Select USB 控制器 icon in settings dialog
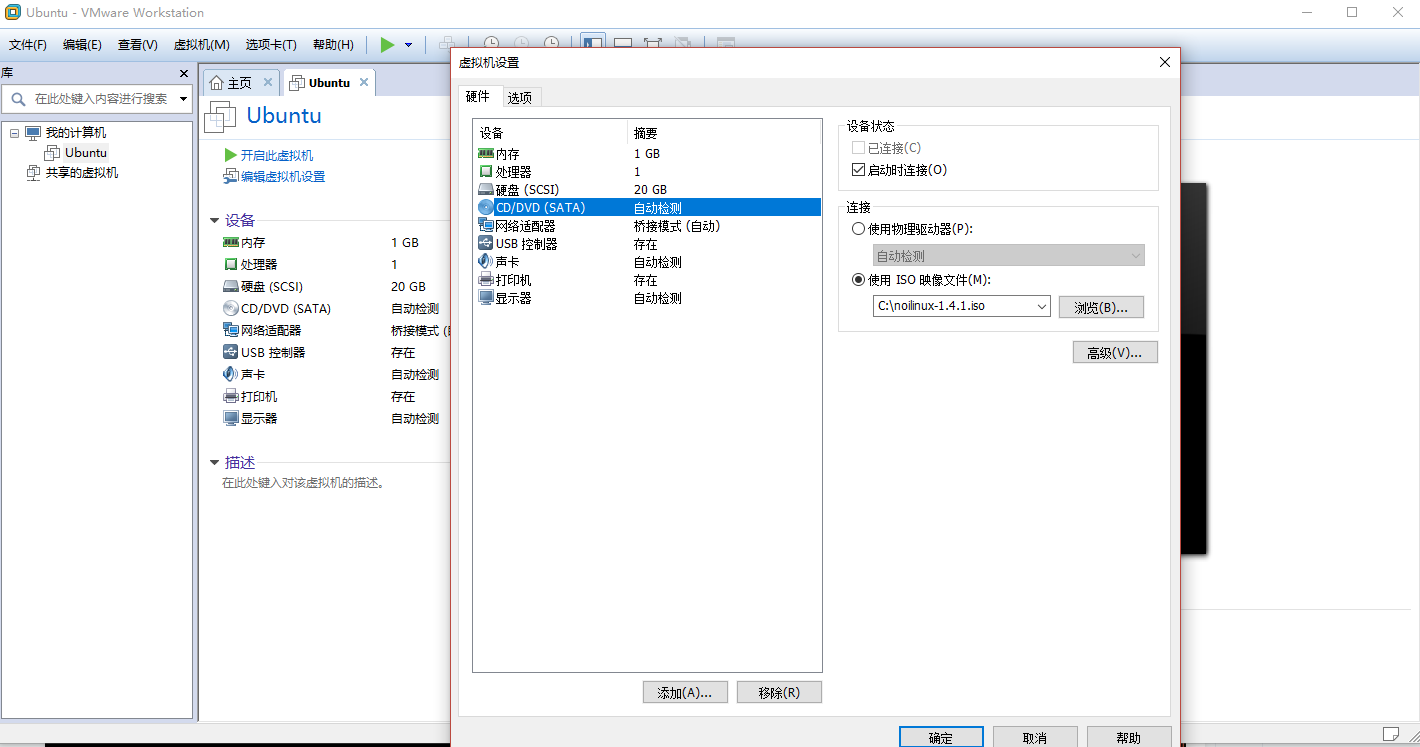The height and width of the screenshot is (747, 1420). [486, 244]
